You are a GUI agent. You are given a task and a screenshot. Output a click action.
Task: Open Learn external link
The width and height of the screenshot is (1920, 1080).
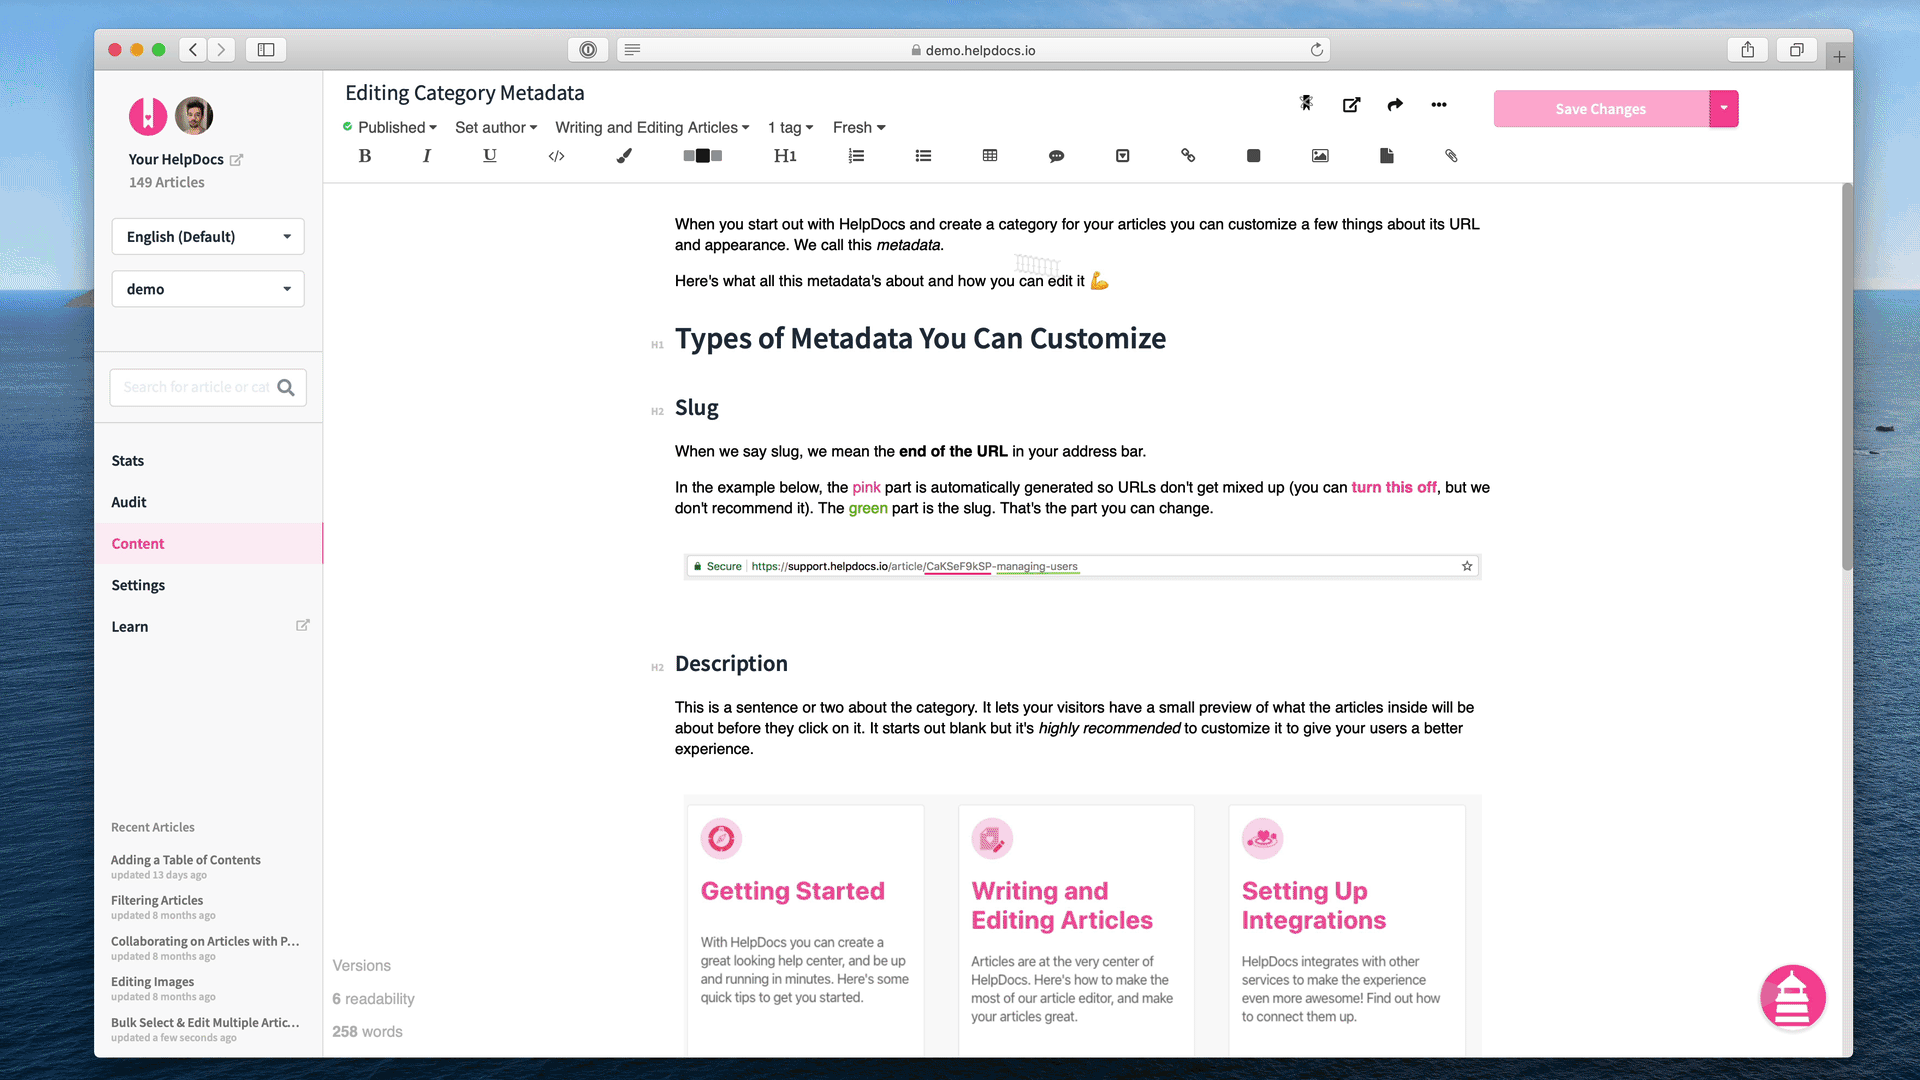point(208,626)
